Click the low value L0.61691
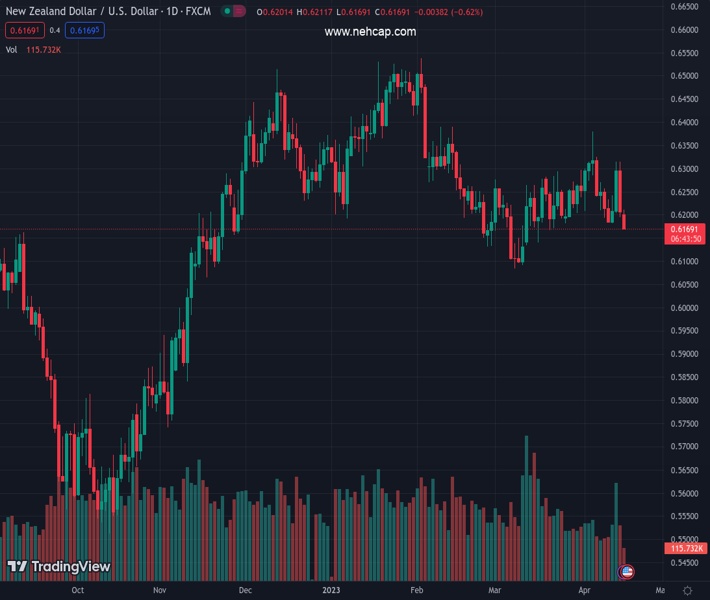710x600 pixels. tap(353, 12)
